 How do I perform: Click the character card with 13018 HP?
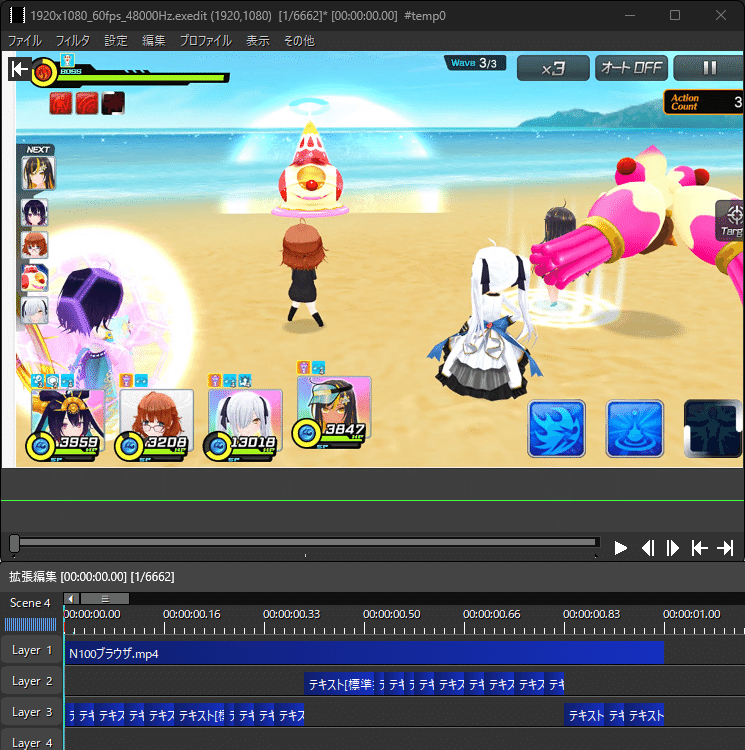244,424
